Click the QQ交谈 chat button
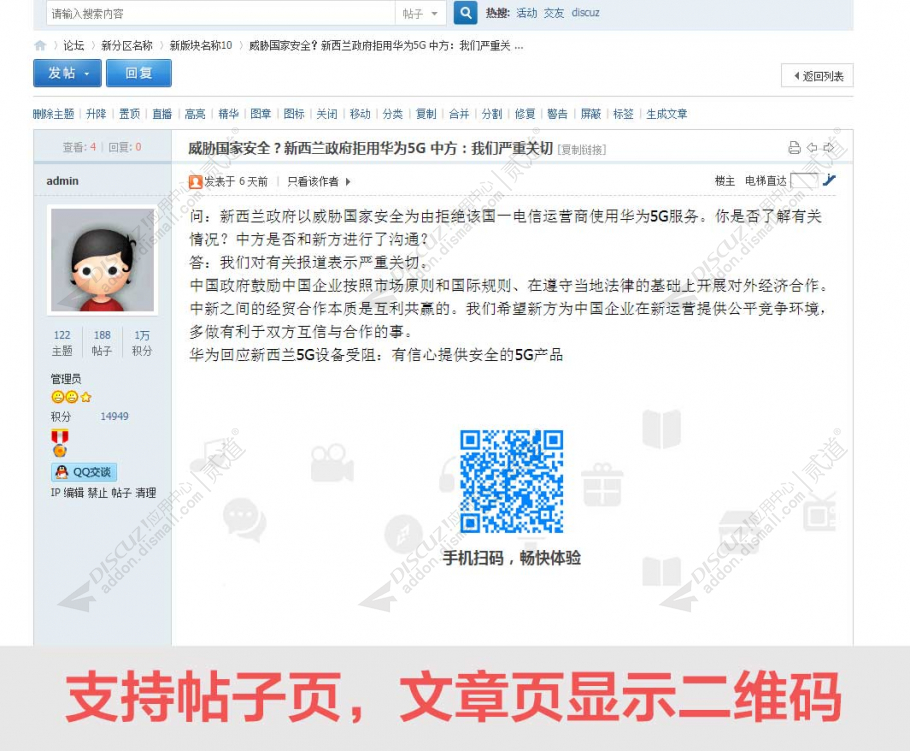Screen dimensions: 910x751 click(x=84, y=472)
